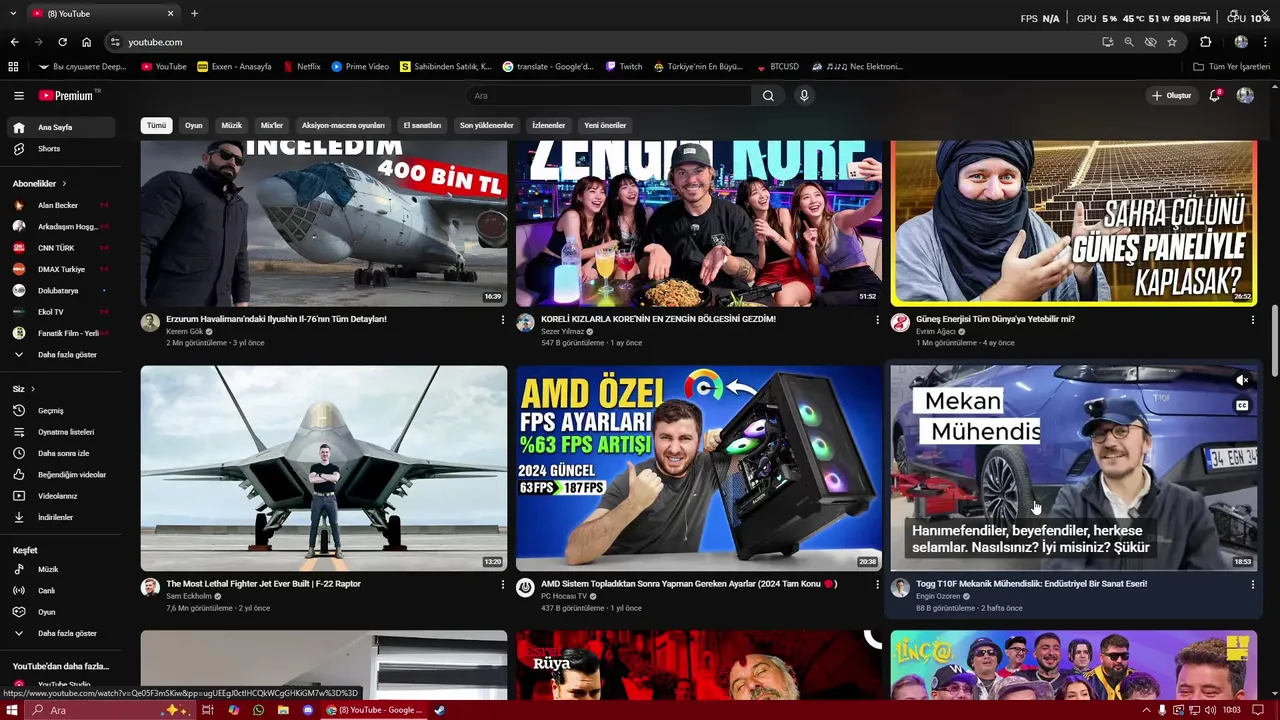Open Oyun under Keşfet sidebar
The height and width of the screenshot is (720, 1280).
63,612
